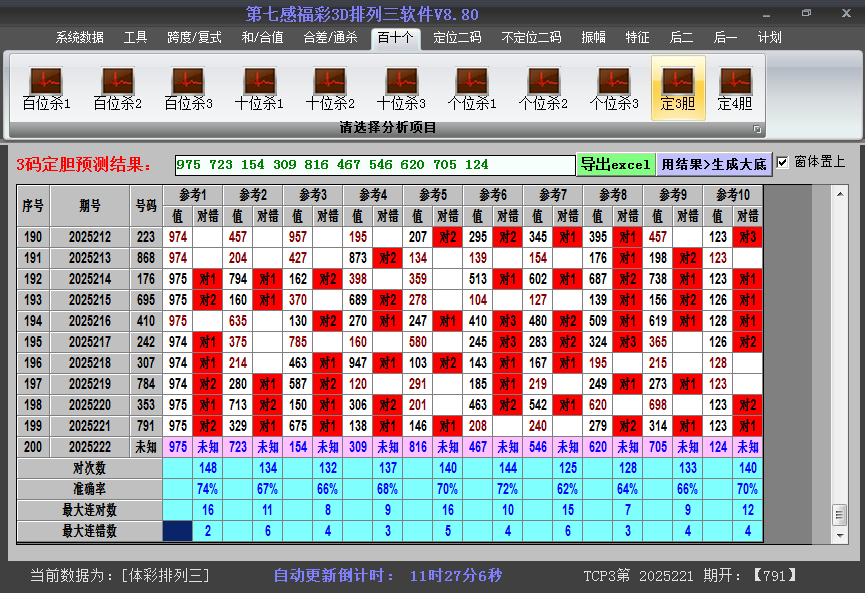
Task: Switch to the 振幅 tab
Action: pyautogui.click(x=594, y=38)
